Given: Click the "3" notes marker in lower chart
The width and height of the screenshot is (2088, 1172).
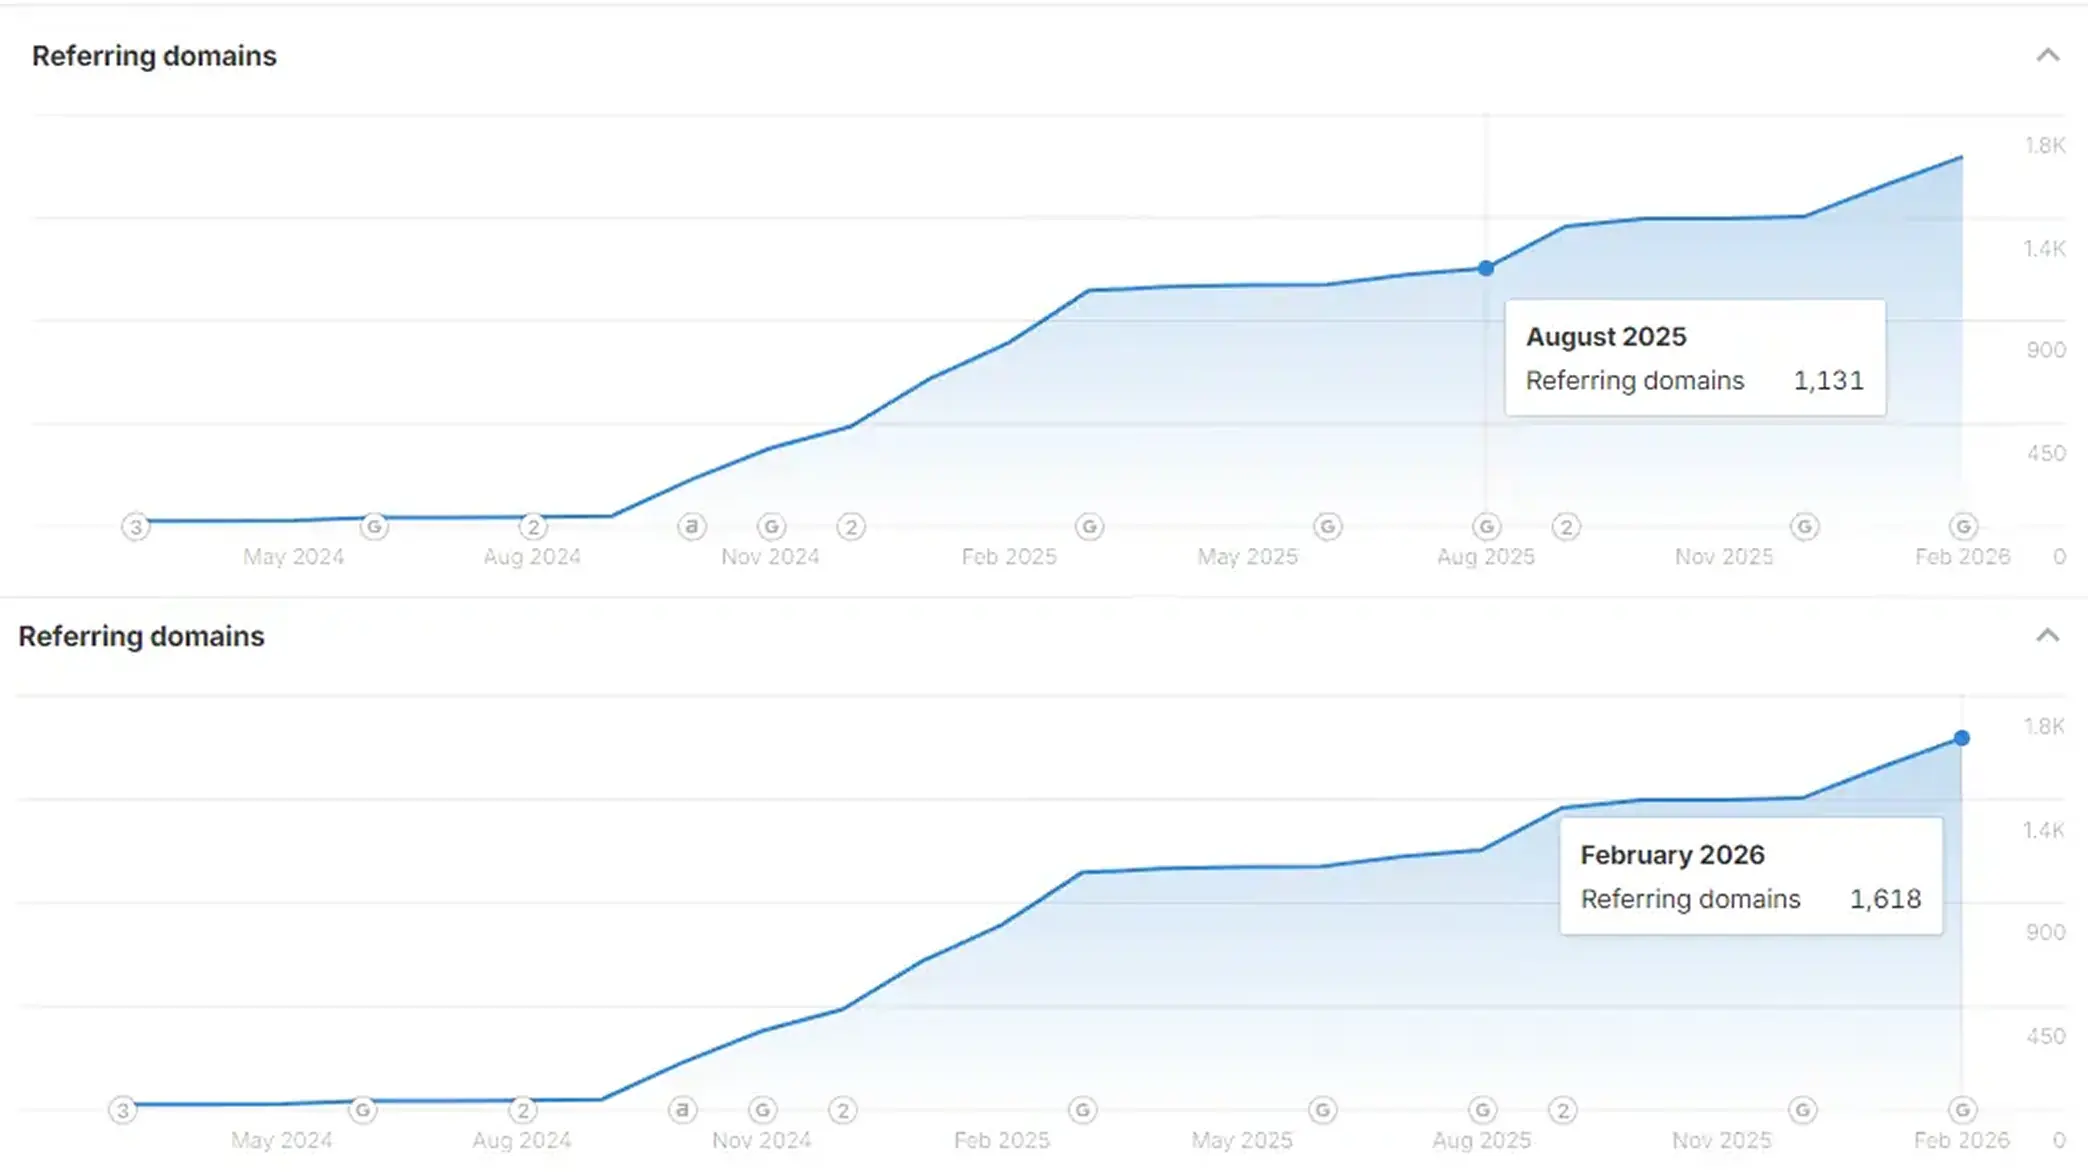Looking at the screenshot, I should tap(123, 1110).
